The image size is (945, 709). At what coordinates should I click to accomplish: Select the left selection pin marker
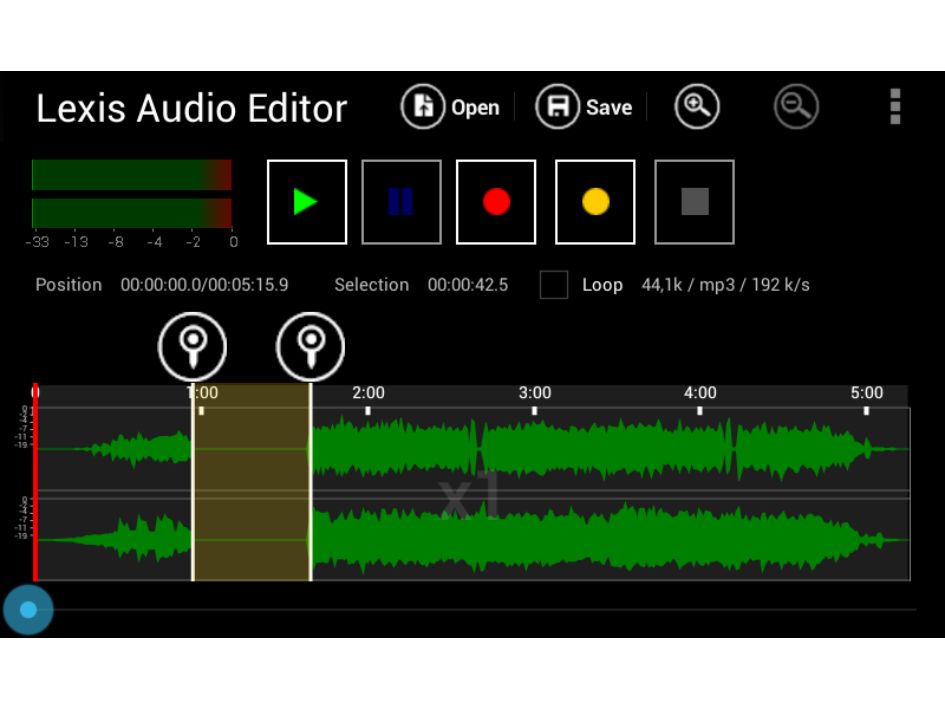click(x=192, y=347)
